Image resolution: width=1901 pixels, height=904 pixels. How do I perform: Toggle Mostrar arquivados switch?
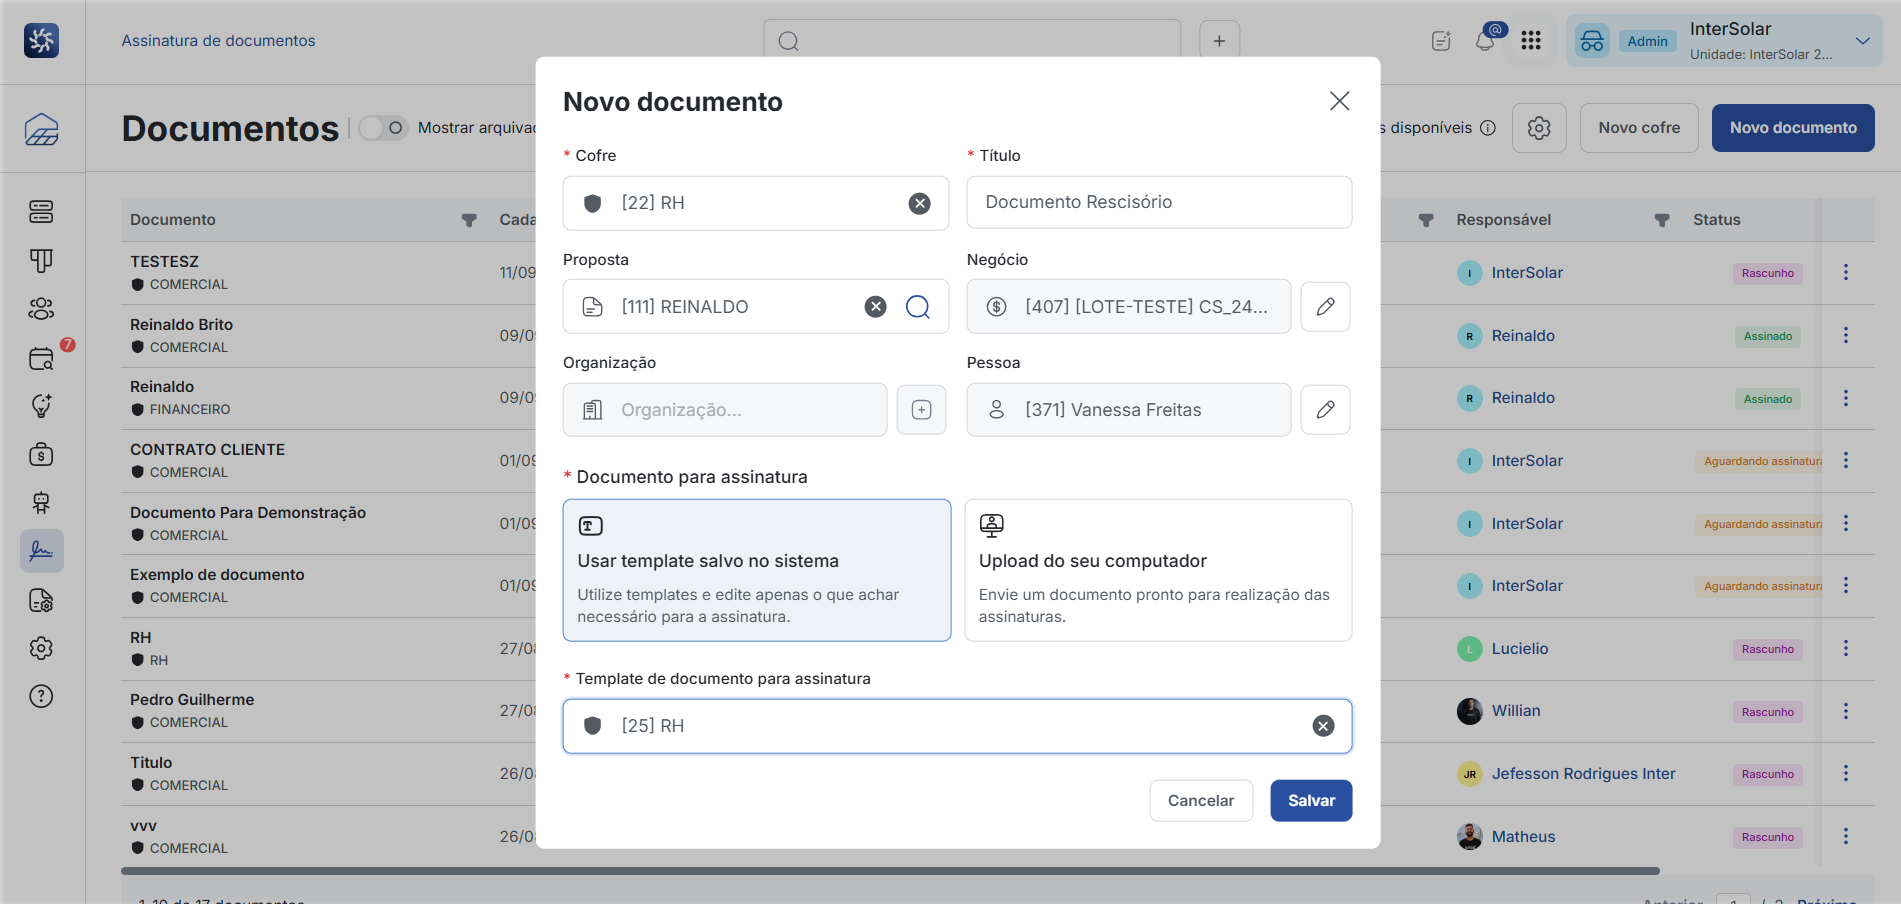(x=383, y=128)
